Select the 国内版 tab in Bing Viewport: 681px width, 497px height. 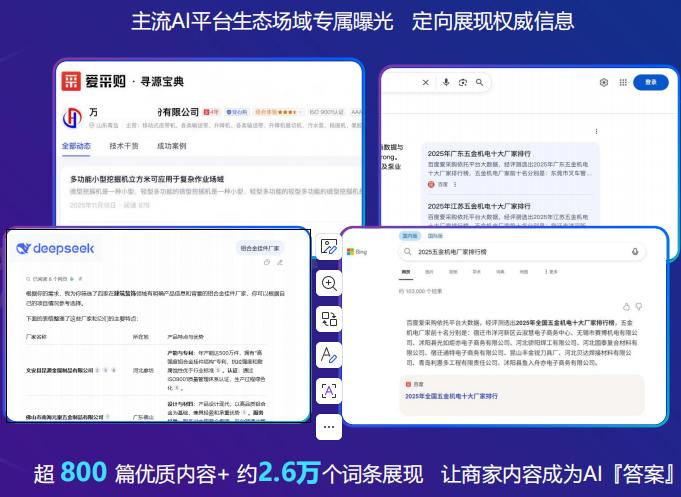tap(410, 236)
